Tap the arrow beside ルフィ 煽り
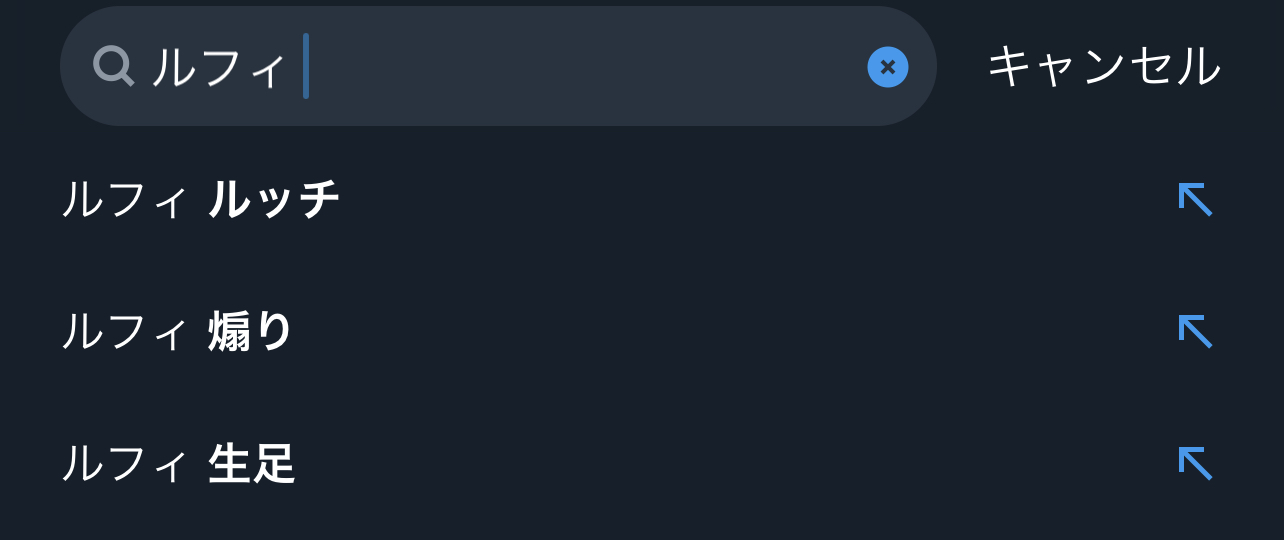The width and height of the screenshot is (1284, 540). click(x=1195, y=331)
